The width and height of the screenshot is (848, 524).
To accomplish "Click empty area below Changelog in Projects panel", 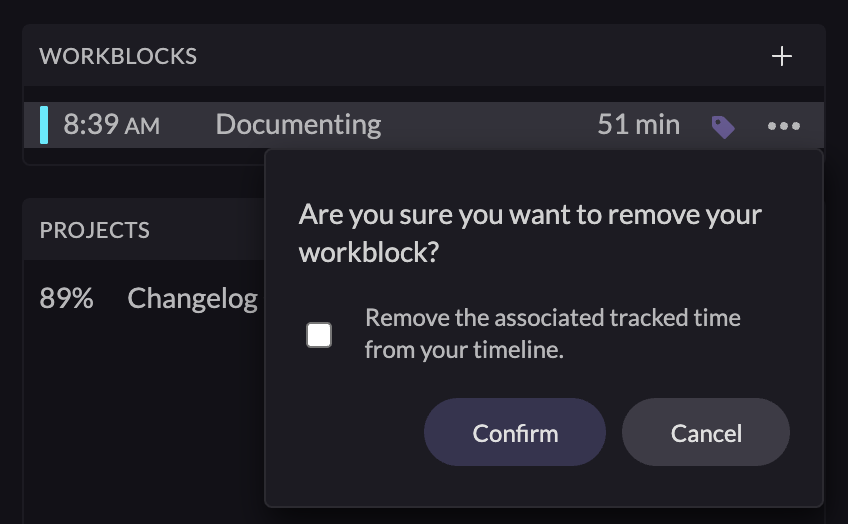I will click(140, 420).
